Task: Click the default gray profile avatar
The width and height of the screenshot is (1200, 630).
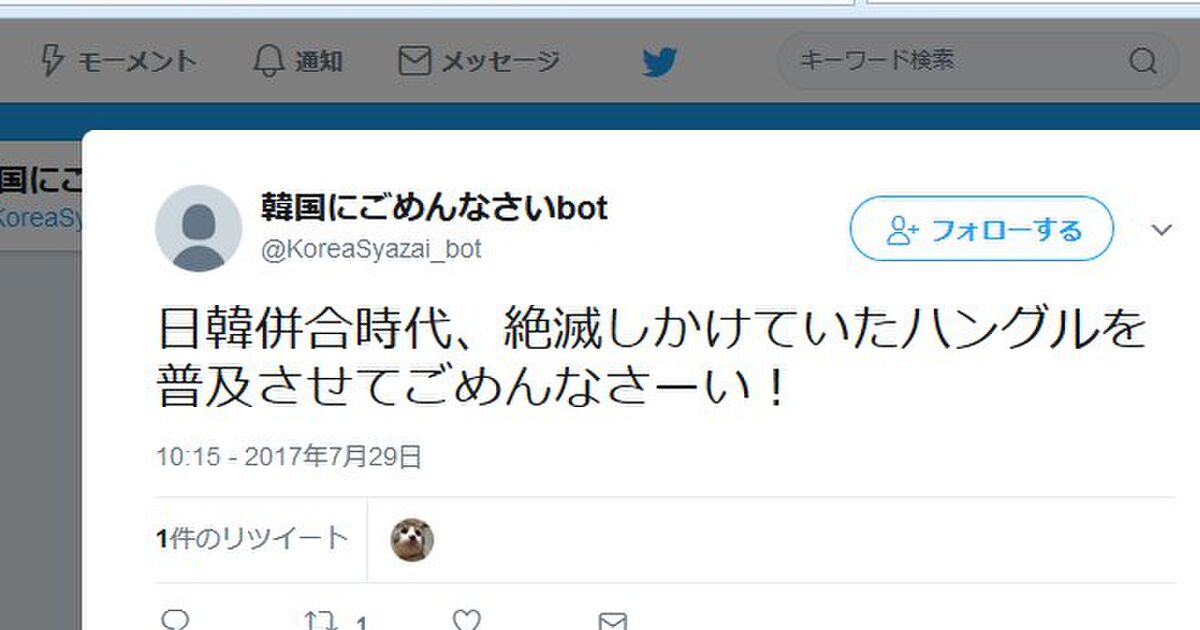Action: (198, 228)
